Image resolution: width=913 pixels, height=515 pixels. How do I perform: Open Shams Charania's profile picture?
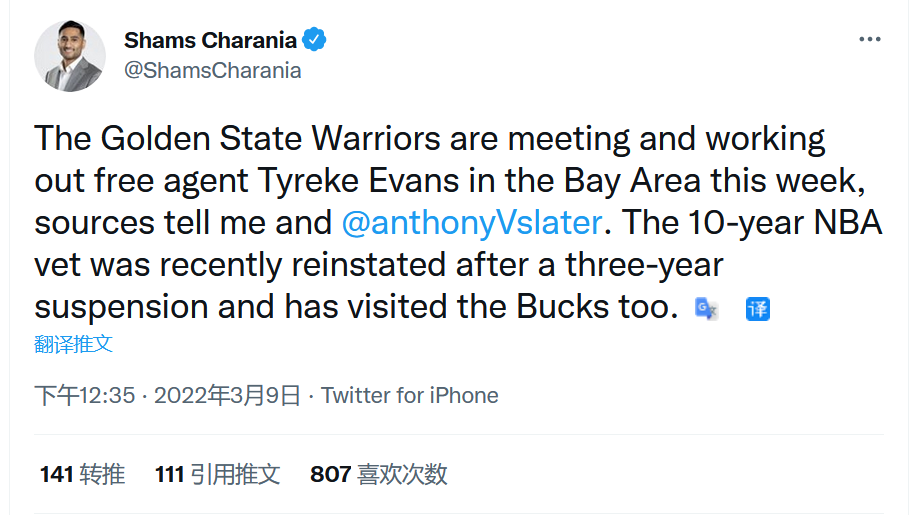click(70, 56)
